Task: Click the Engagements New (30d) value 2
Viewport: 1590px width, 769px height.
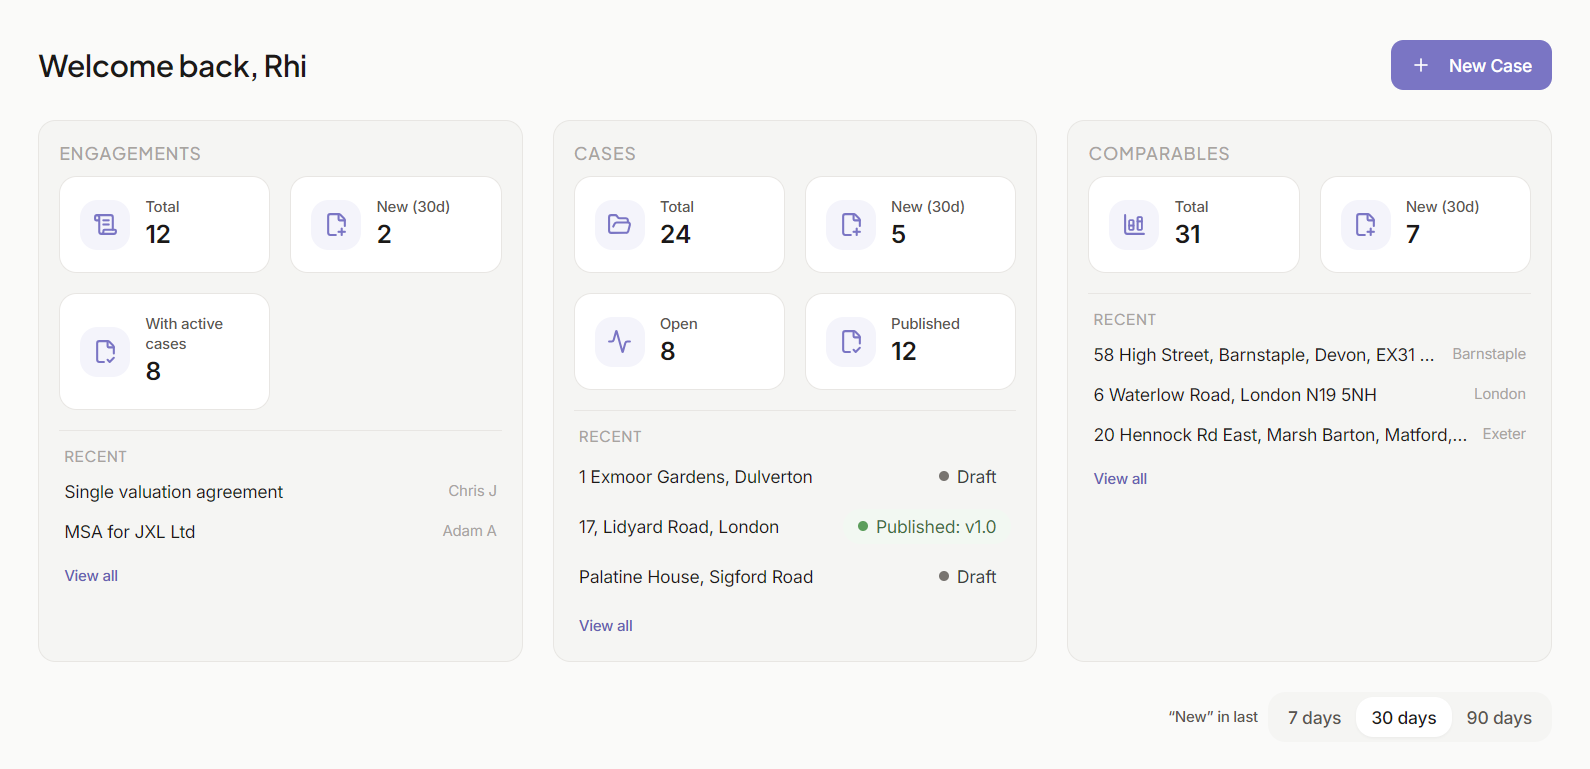Action: pos(384,235)
